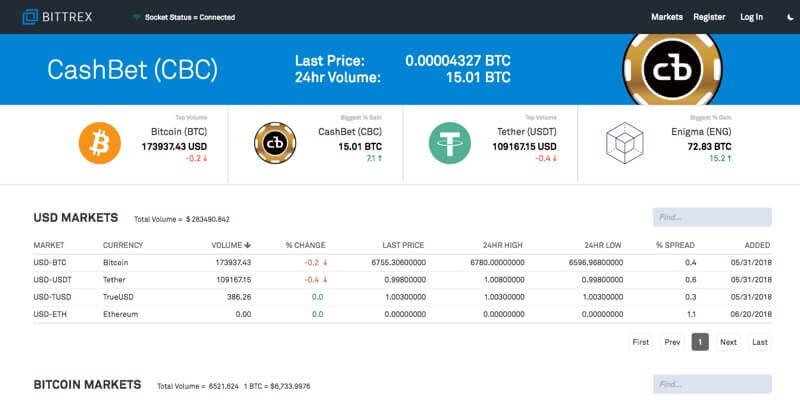Image resolution: width=800 pixels, height=400 pixels.
Task: Open the USD-TUSD market row
Action: pos(403,297)
